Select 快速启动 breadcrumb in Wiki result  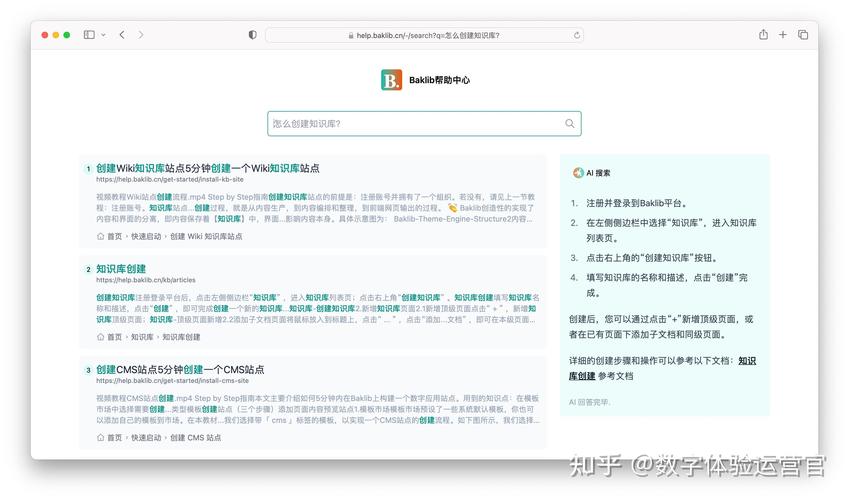146,236
